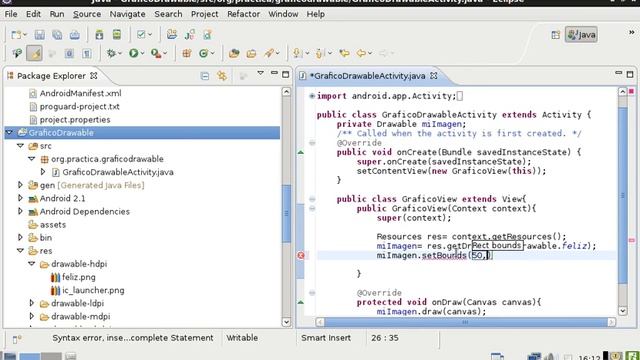Click the Previous Annotation icon
The height and width of the screenshot is (360, 640).
[x=320, y=53]
